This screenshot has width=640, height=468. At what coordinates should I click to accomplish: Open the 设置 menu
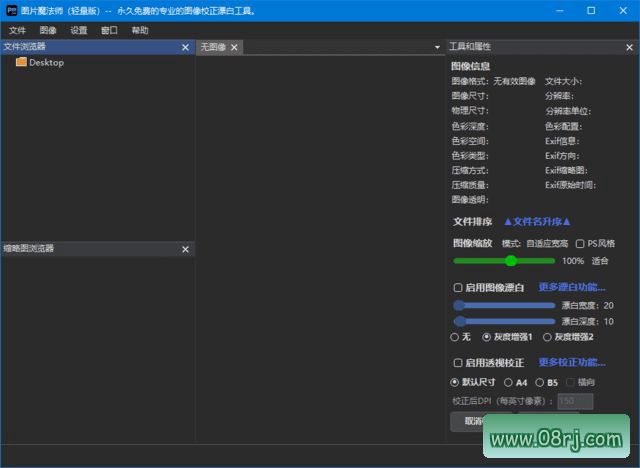[x=78, y=31]
